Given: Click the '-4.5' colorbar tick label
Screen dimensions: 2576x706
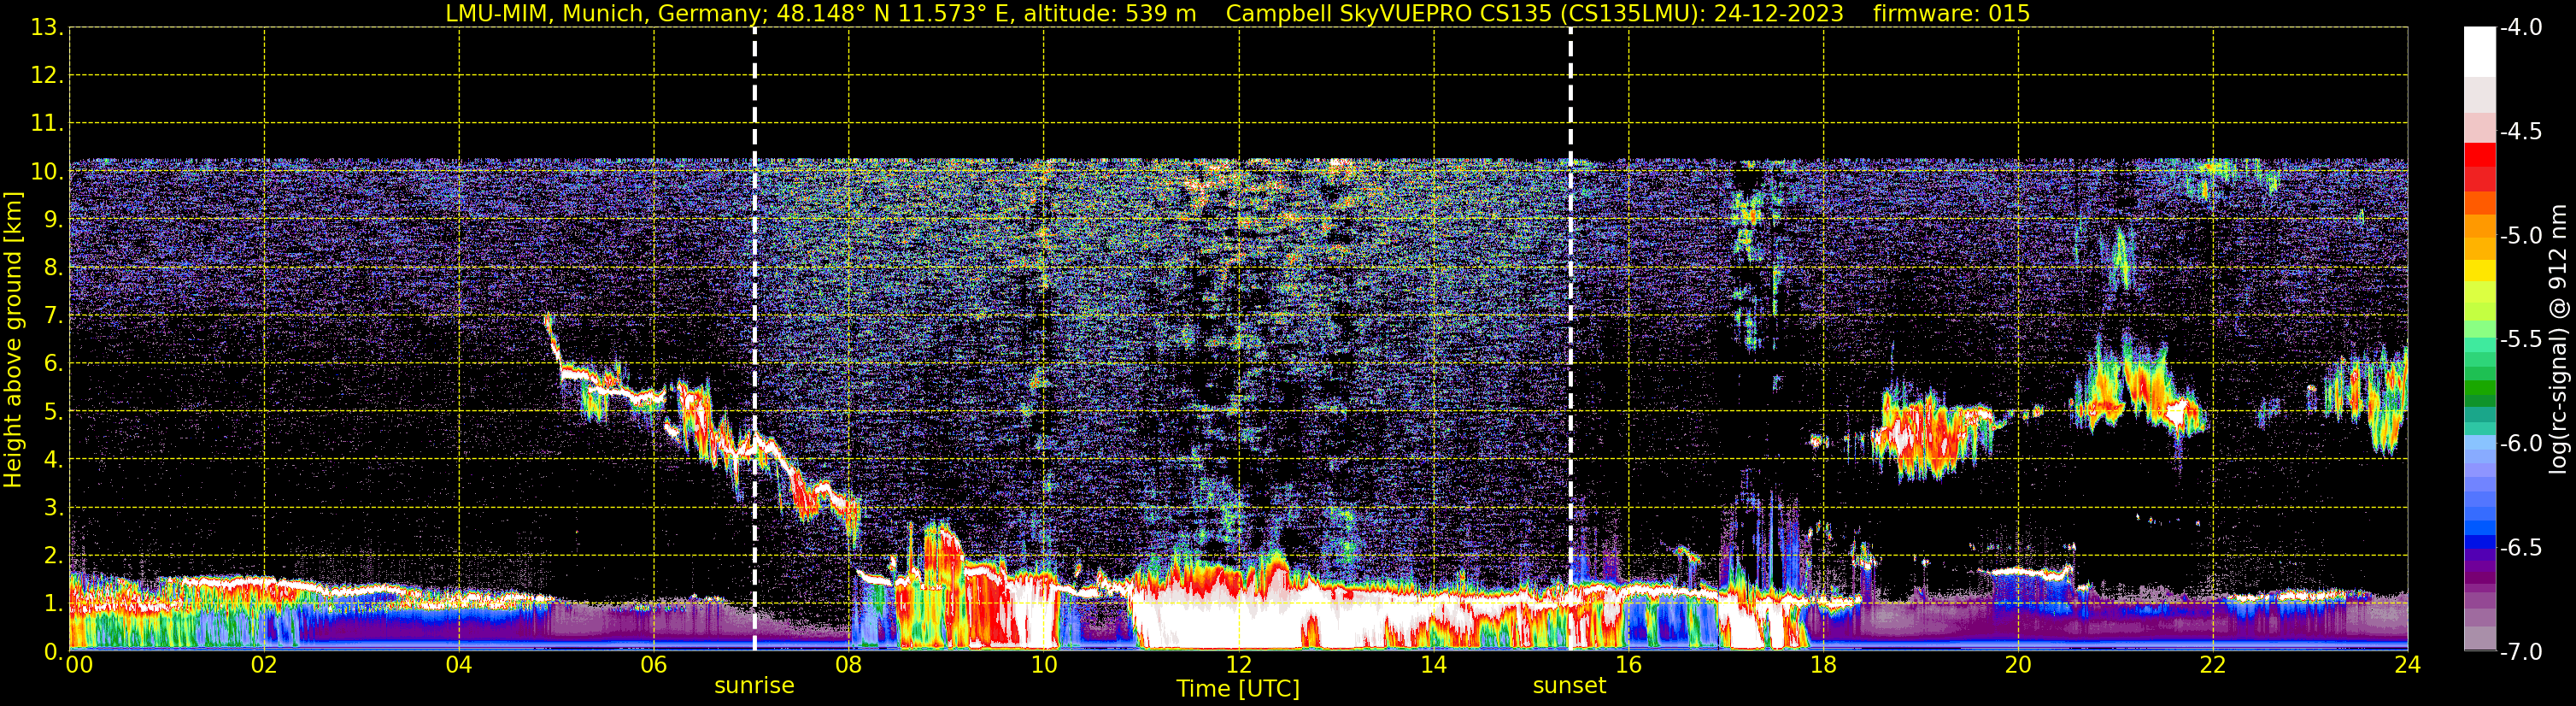Looking at the screenshot, I should pyautogui.click(x=2521, y=132).
